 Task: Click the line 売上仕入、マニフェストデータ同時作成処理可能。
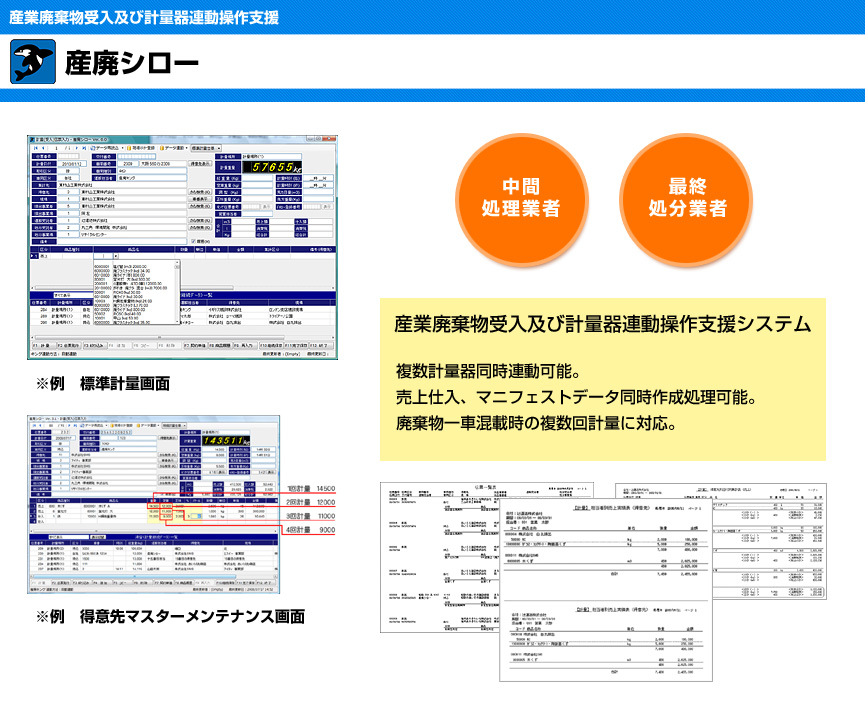pos(576,397)
